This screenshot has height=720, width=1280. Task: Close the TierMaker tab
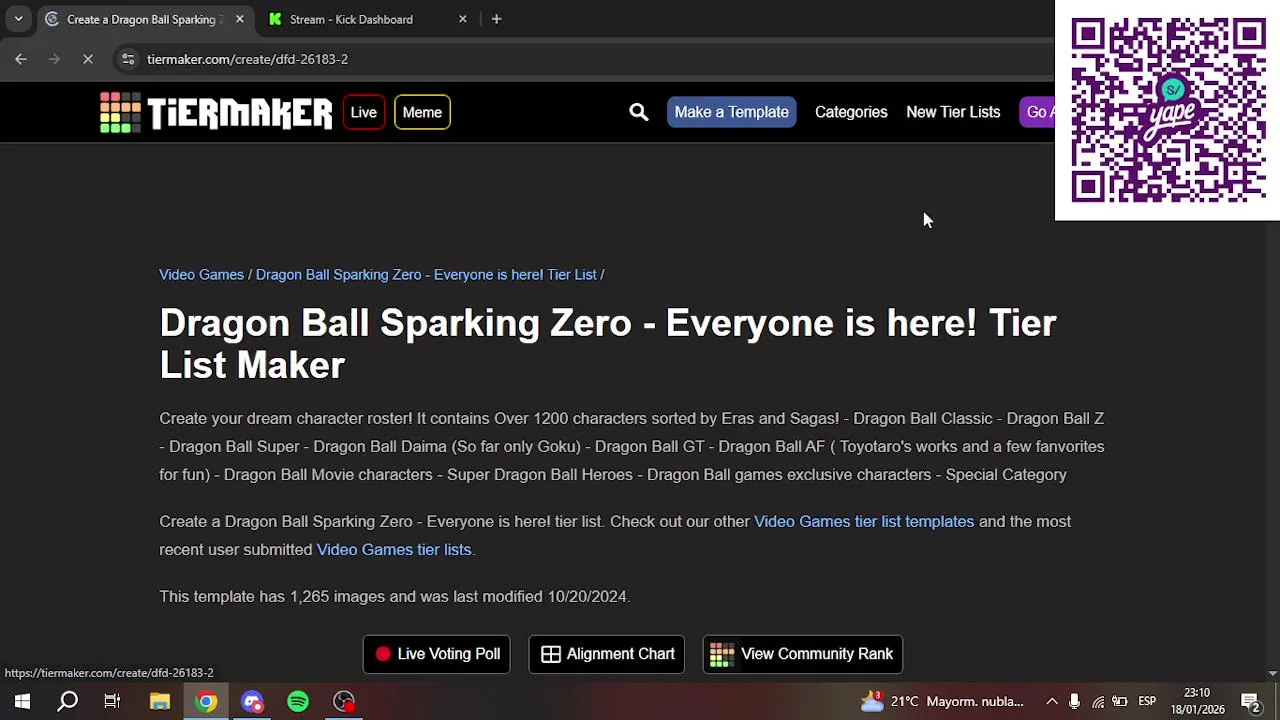pos(239,19)
